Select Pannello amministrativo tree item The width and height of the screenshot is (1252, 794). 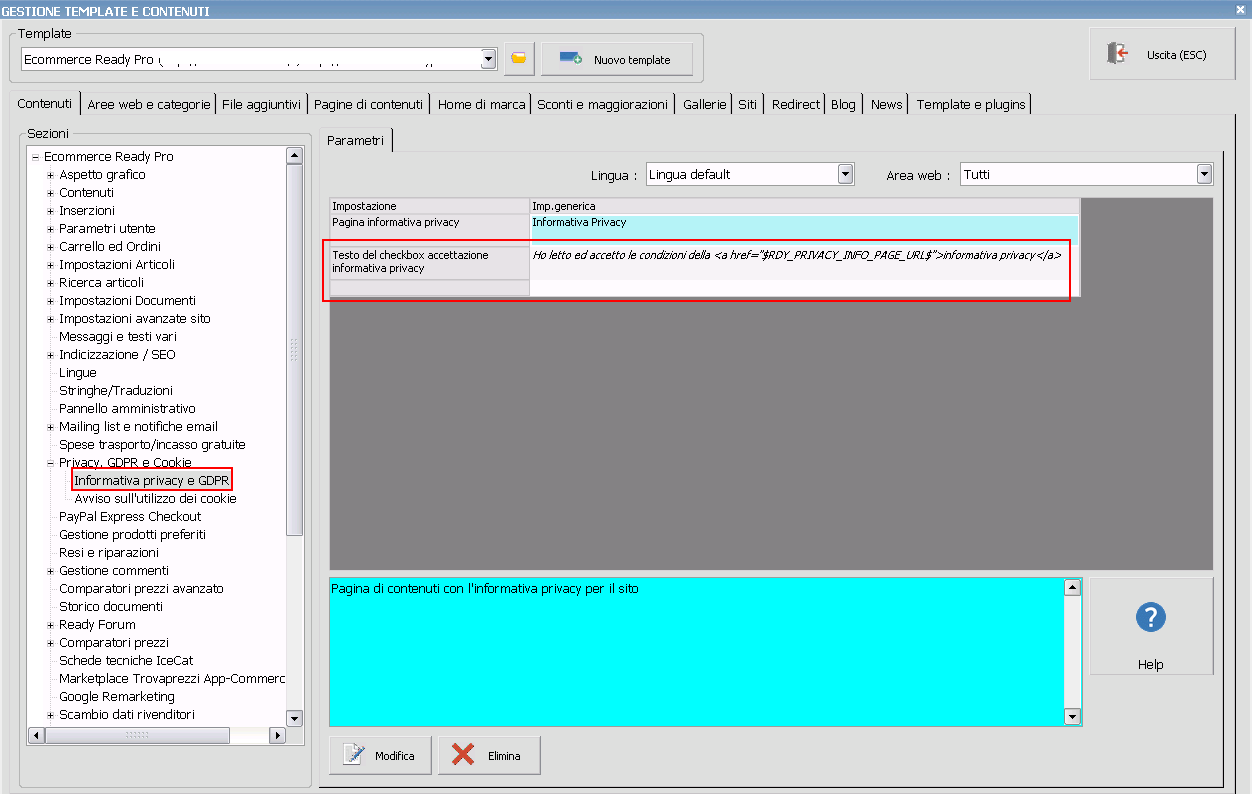pyautogui.click(x=127, y=409)
